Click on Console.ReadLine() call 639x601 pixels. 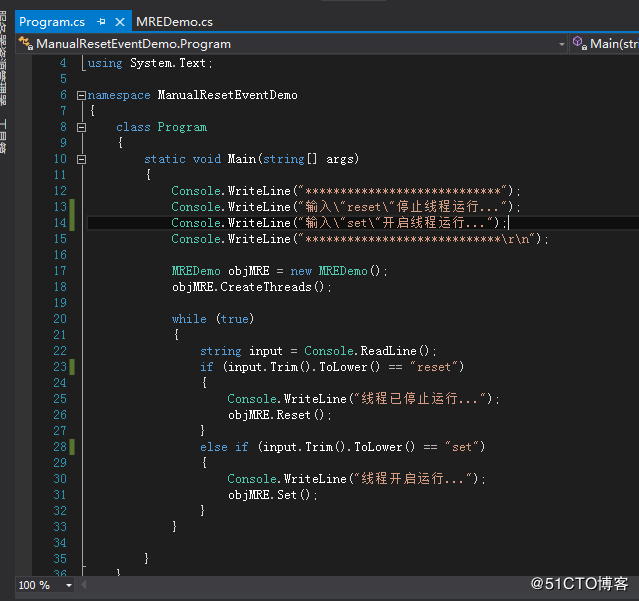(x=370, y=351)
